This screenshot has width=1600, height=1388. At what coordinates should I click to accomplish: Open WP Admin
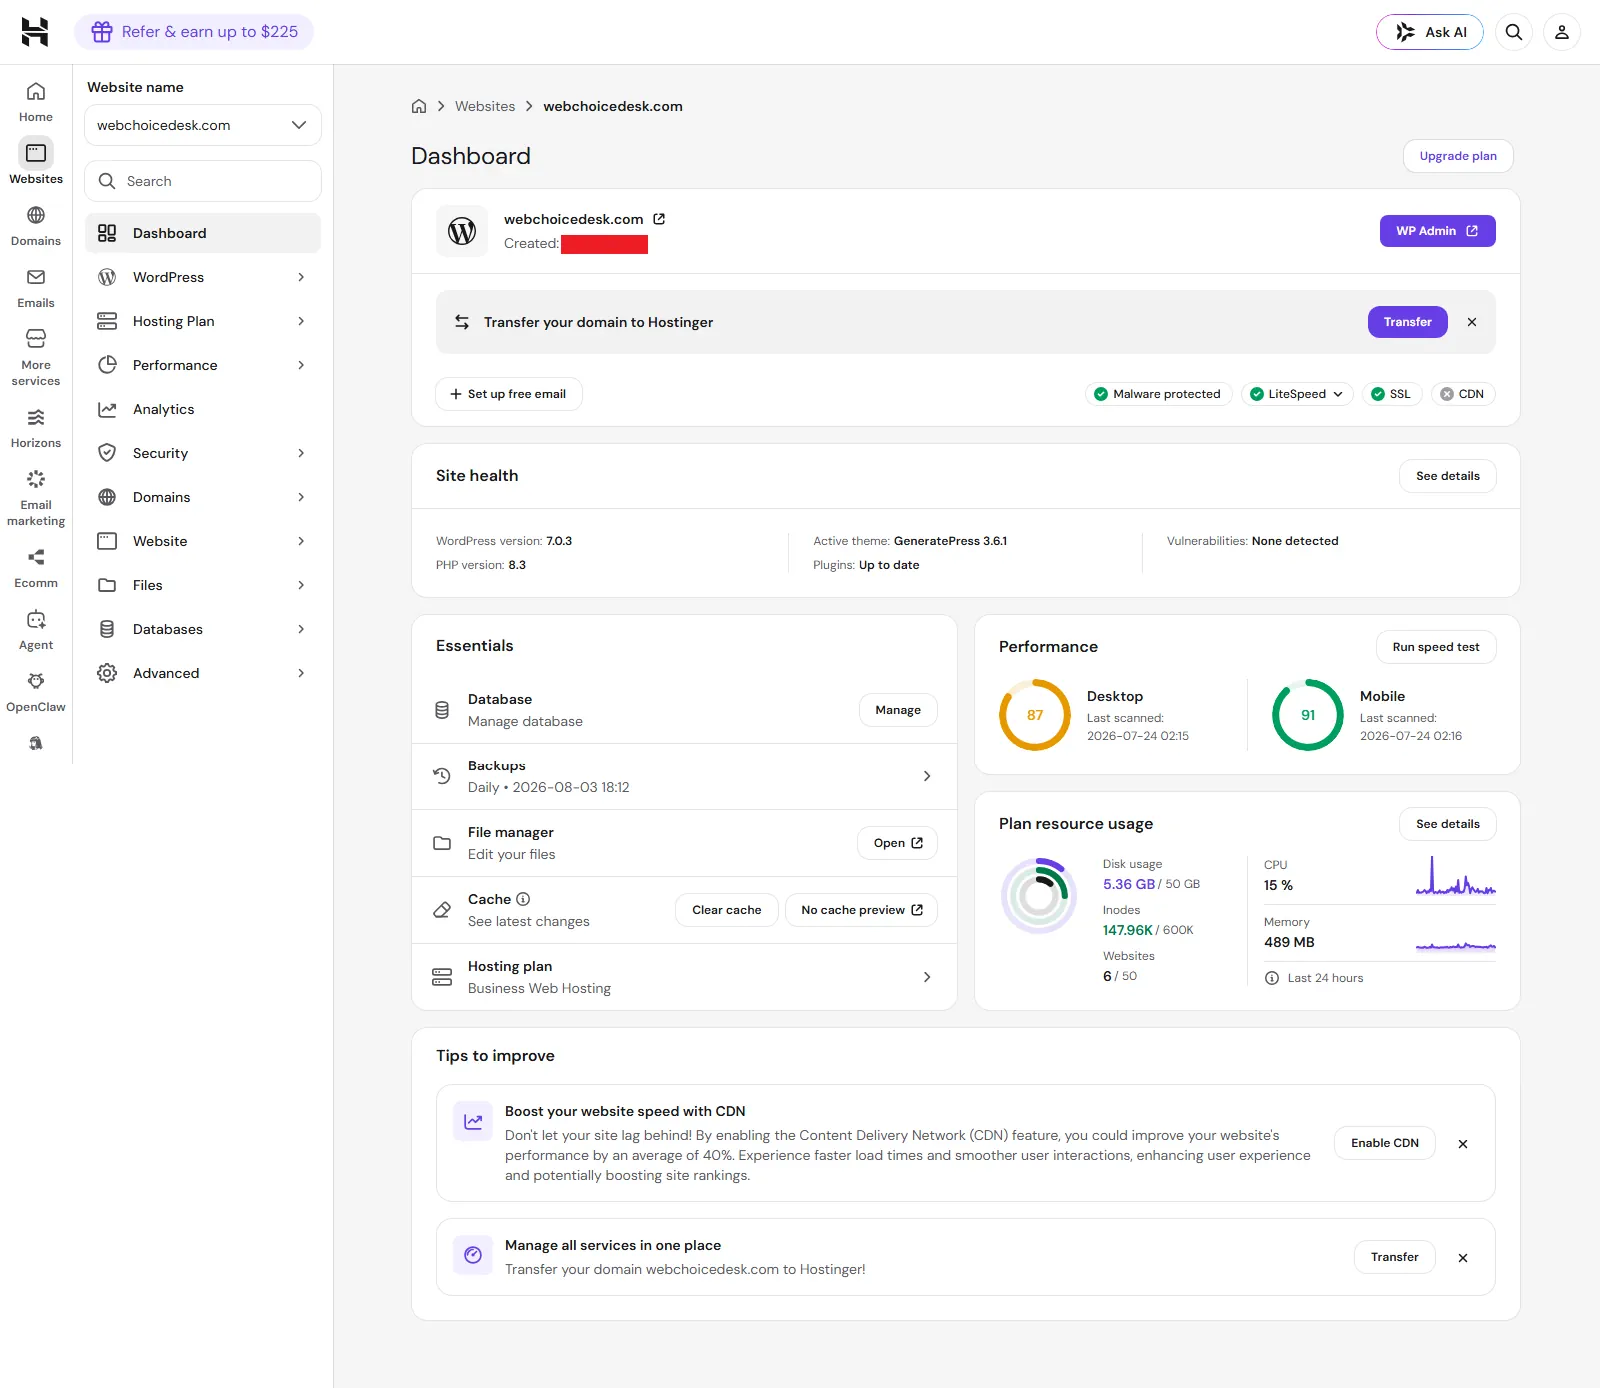click(1438, 231)
